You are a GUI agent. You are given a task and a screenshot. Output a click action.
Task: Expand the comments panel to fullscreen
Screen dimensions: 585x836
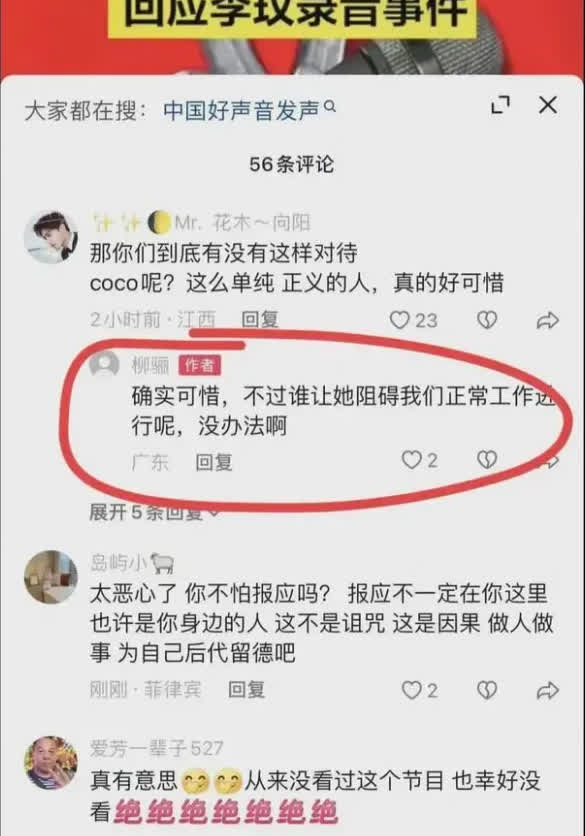pyautogui.click(x=500, y=105)
